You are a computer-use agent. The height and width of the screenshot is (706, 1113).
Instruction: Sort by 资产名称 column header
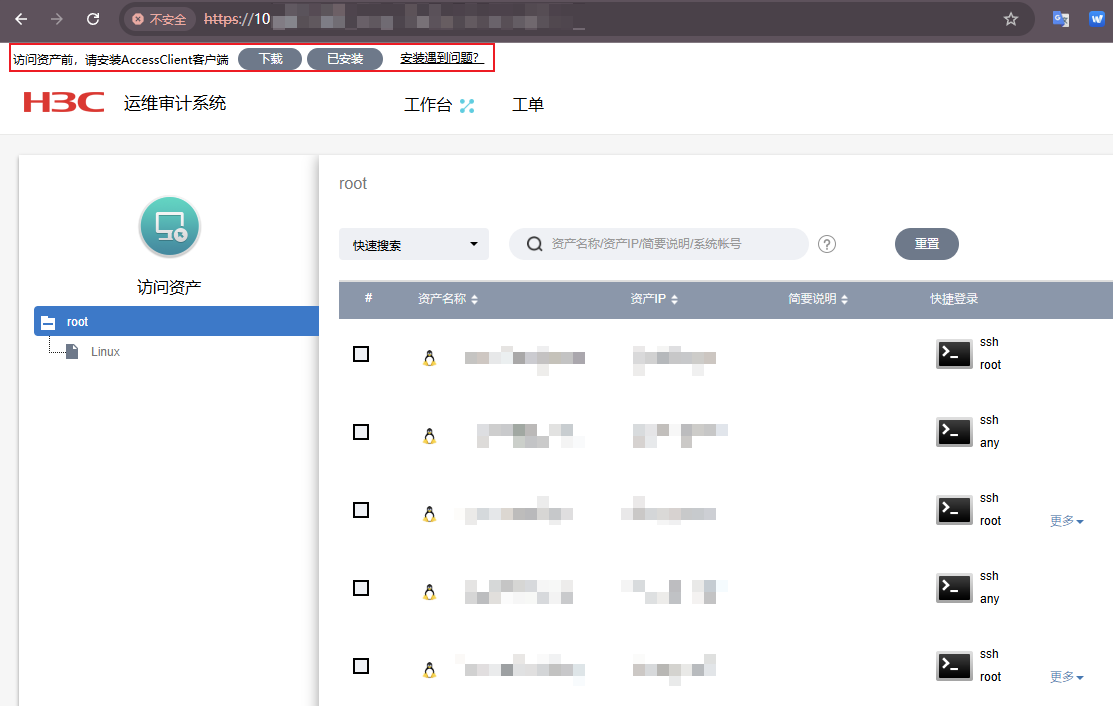(x=447, y=299)
